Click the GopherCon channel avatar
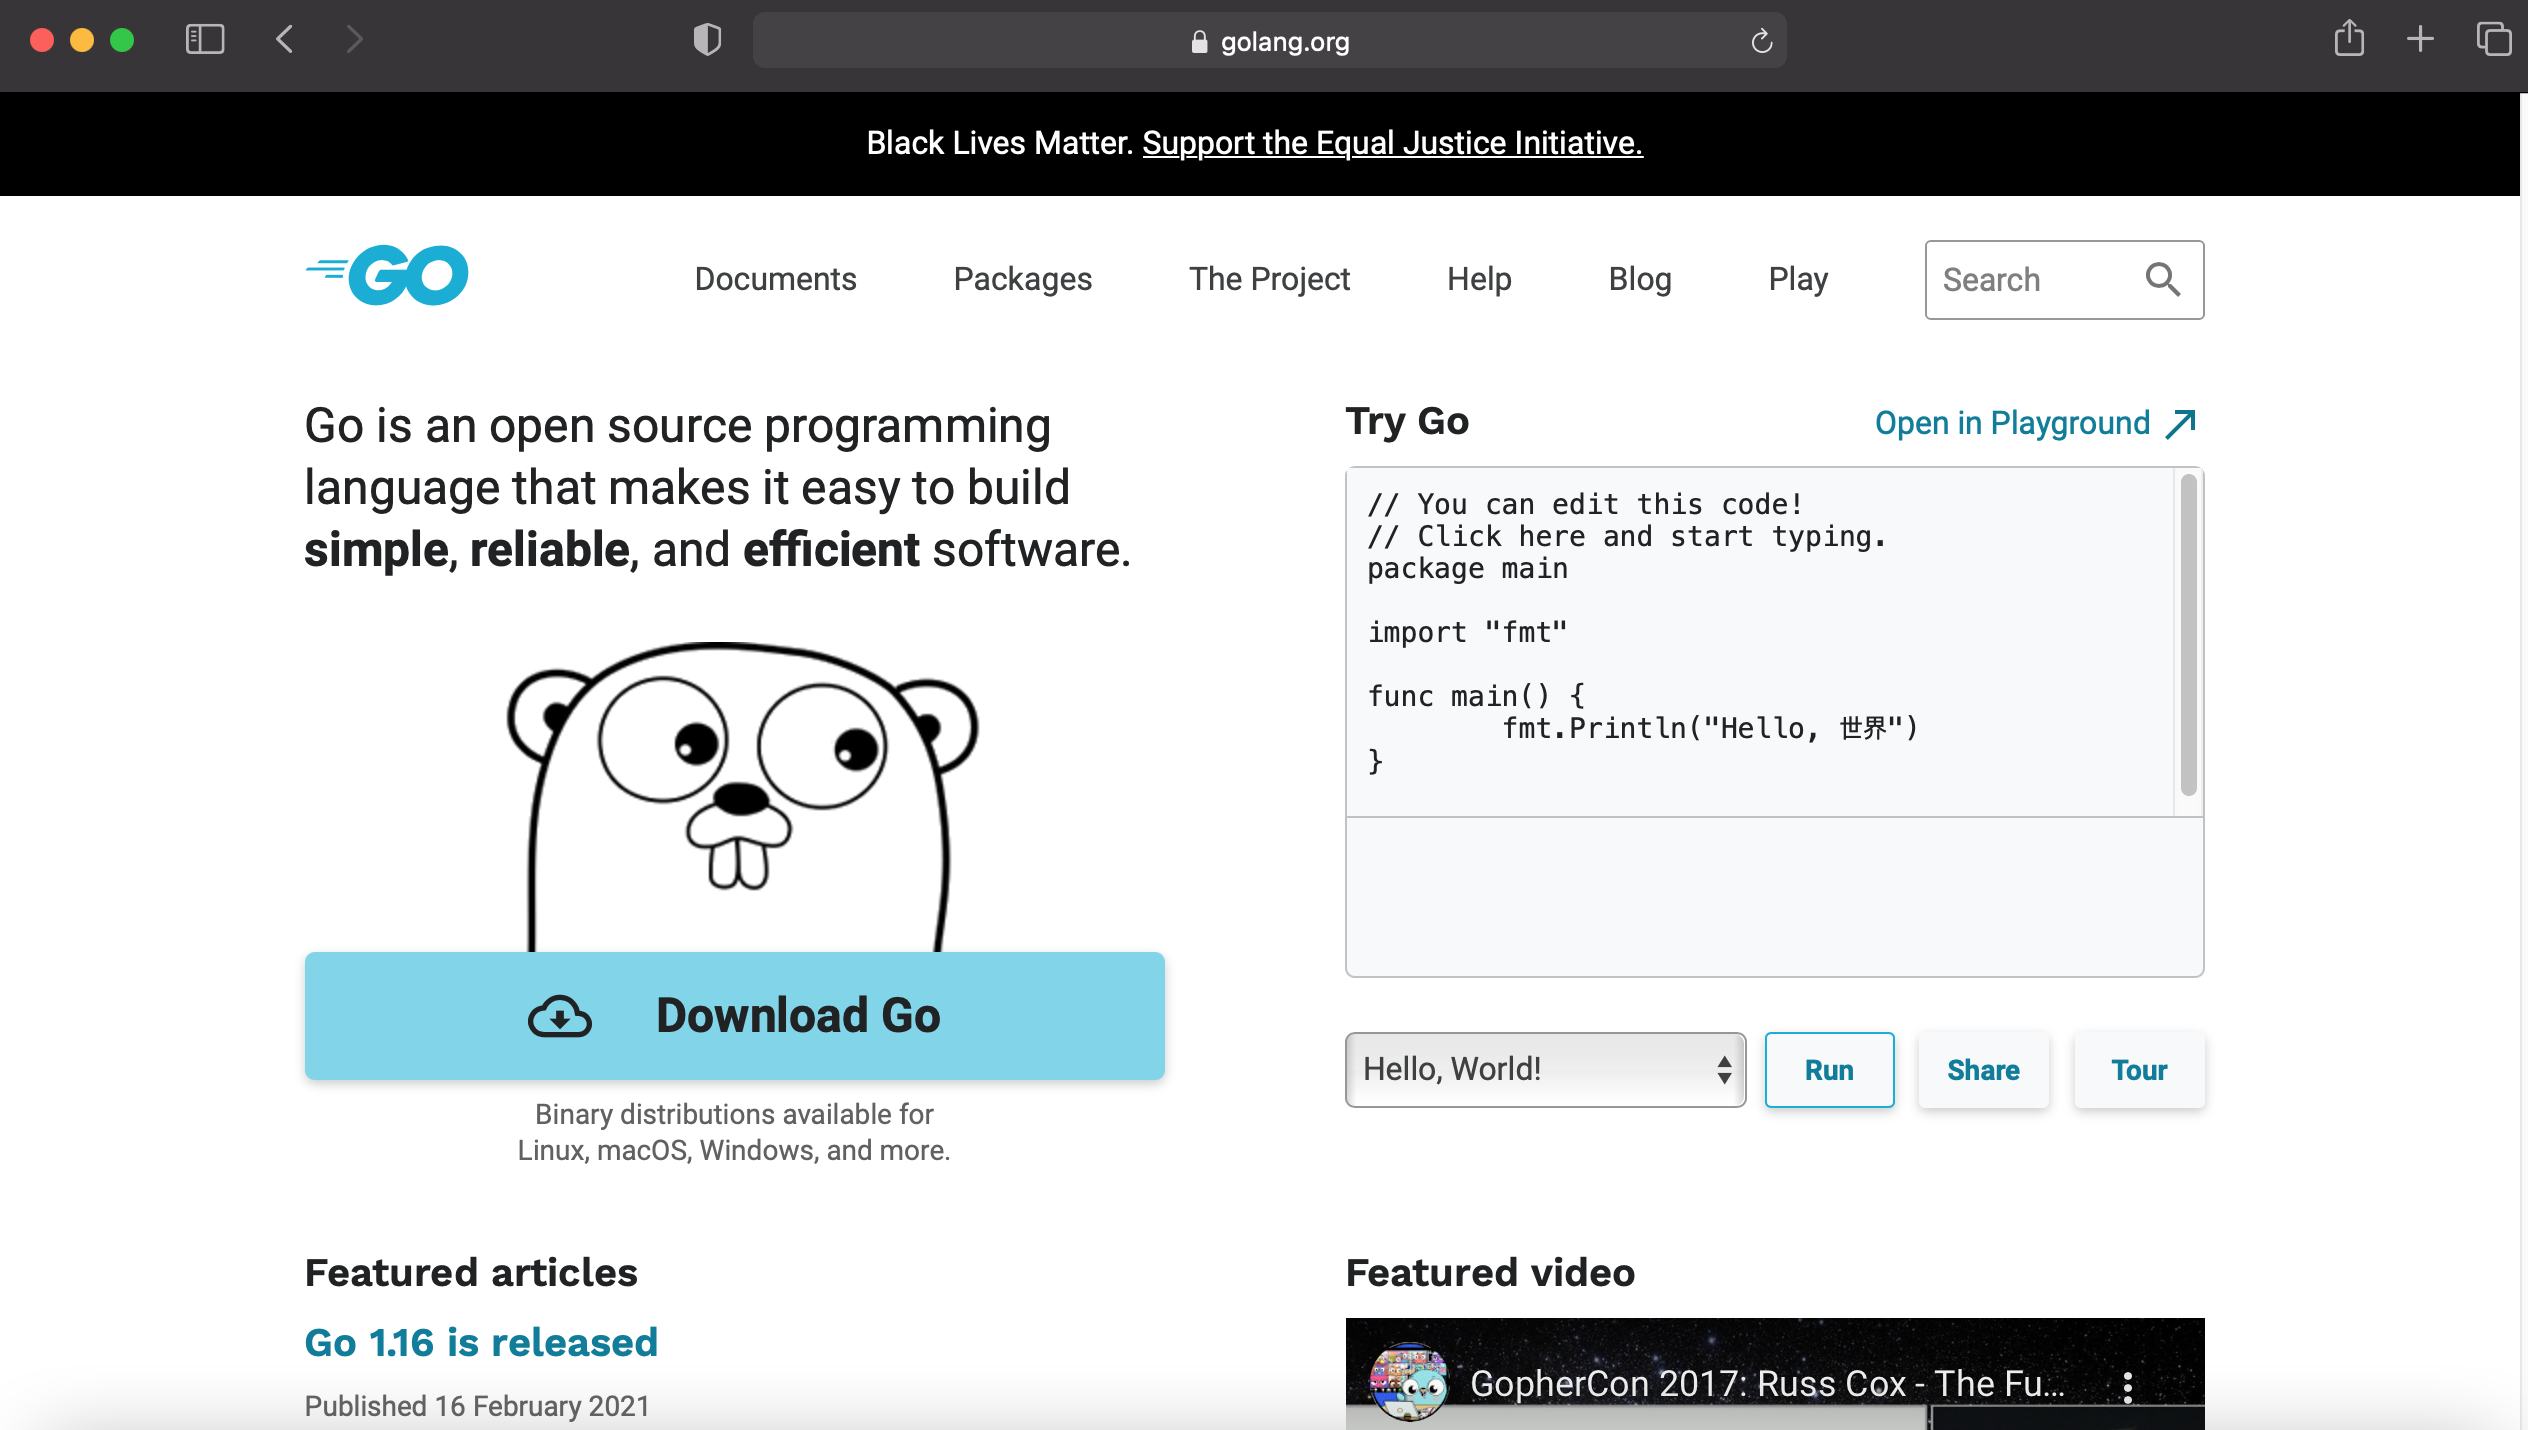Screen dimensions: 2528x1430 (x=1408, y=1382)
